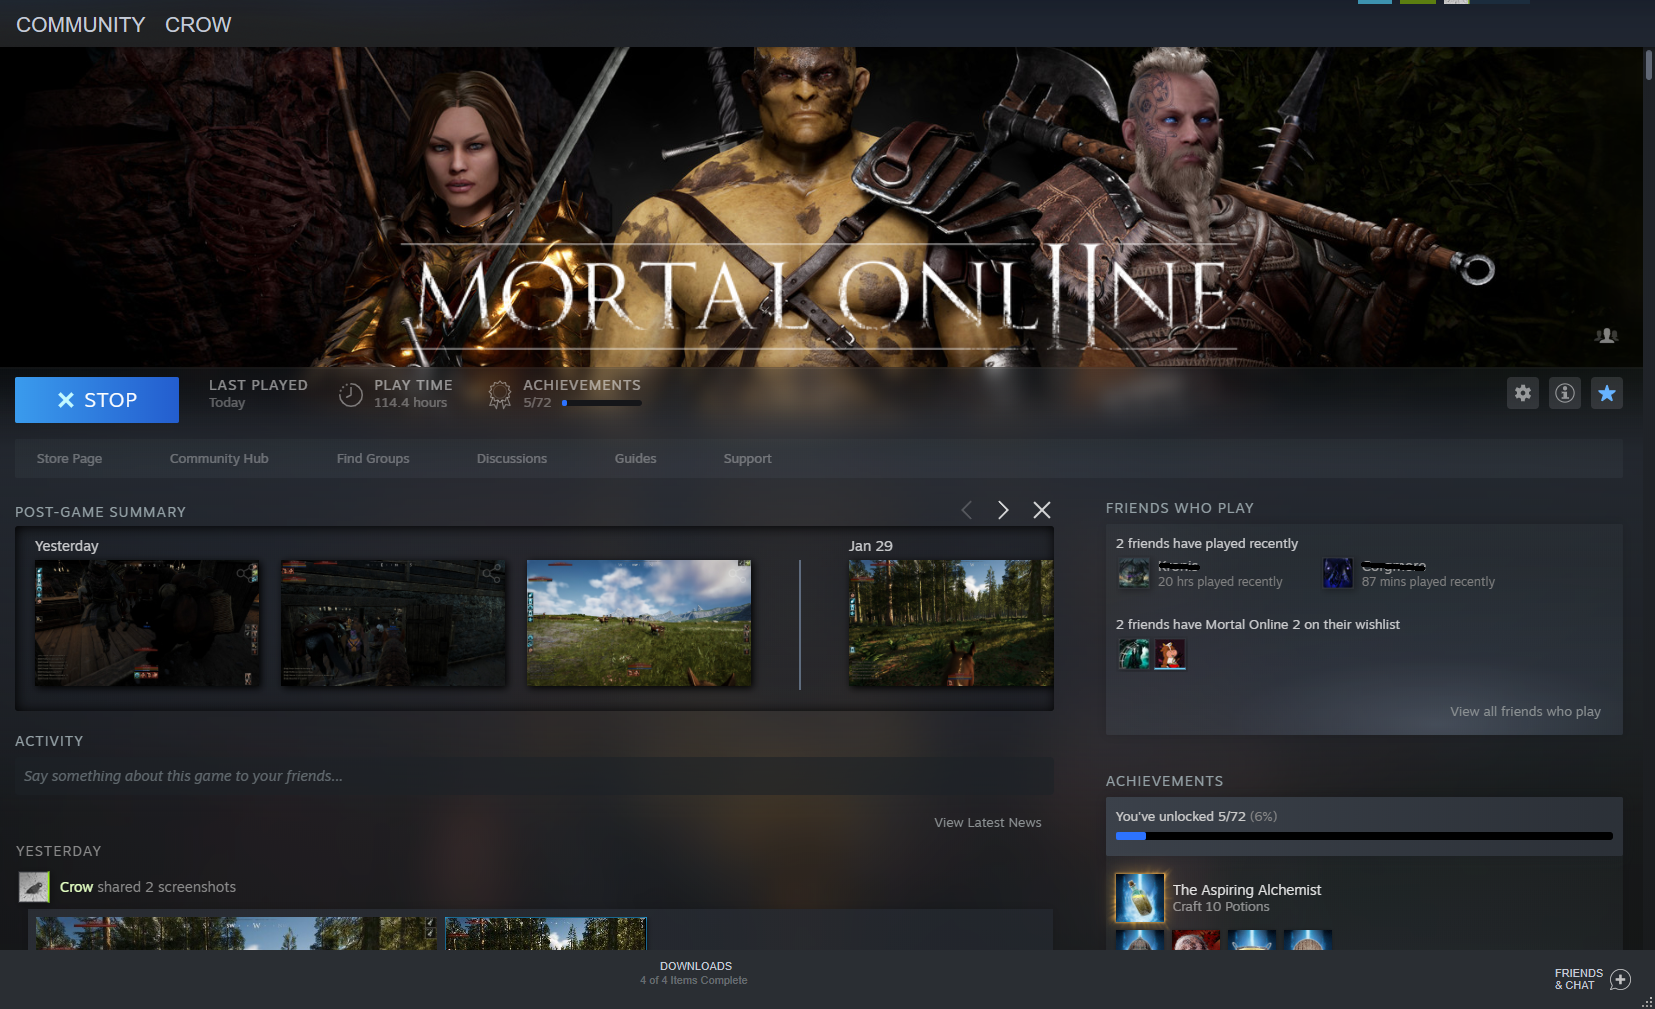This screenshot has height=1009, width=1655.
Task: Open third small achievement icon below Alchemist
Action: point(1252,940)
